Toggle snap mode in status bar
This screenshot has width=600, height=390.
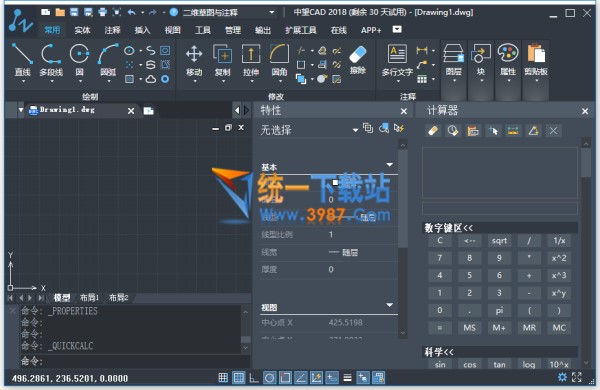click(x=223, y=378)
